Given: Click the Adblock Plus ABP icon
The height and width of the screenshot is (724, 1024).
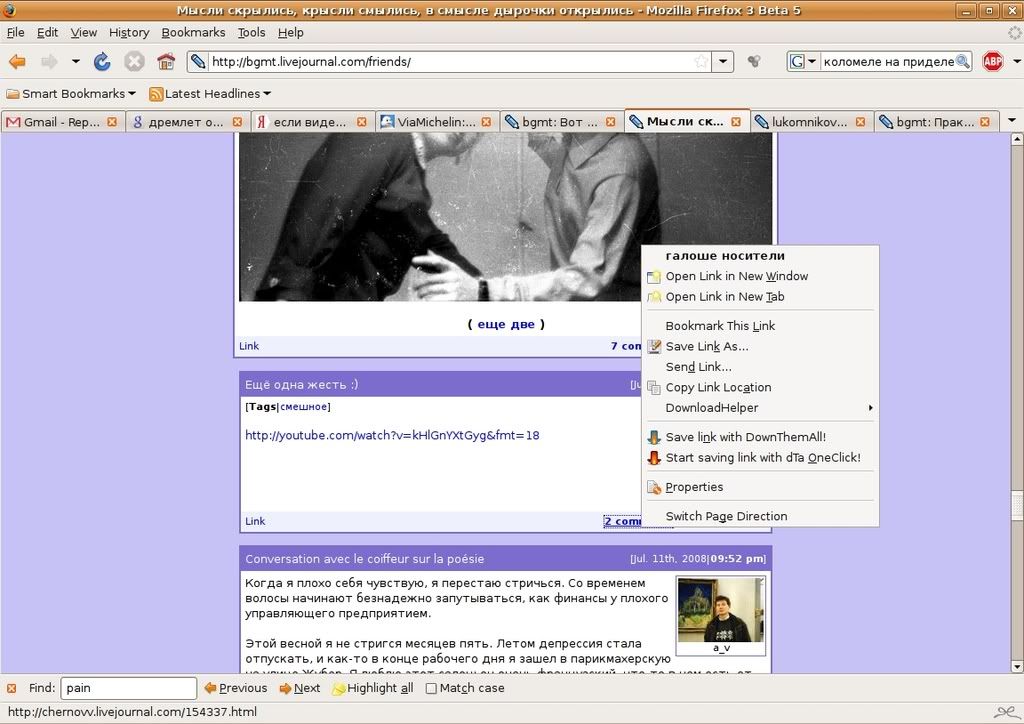Looking at the screenshot, I should click(x=993, y=62).
